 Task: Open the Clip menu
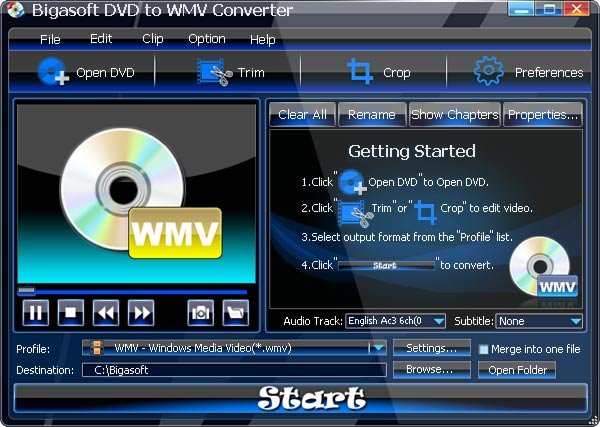point(153,39)
